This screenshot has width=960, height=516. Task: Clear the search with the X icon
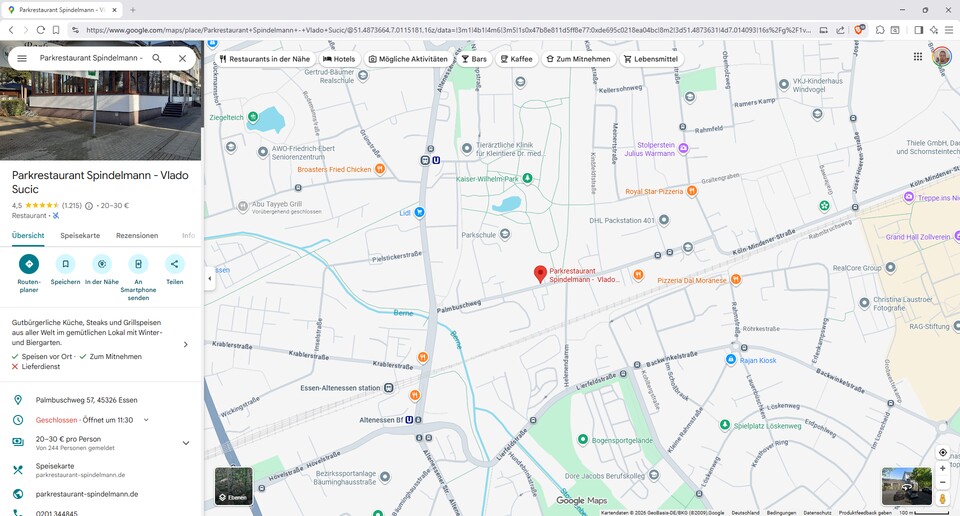[x=182, y=58]
